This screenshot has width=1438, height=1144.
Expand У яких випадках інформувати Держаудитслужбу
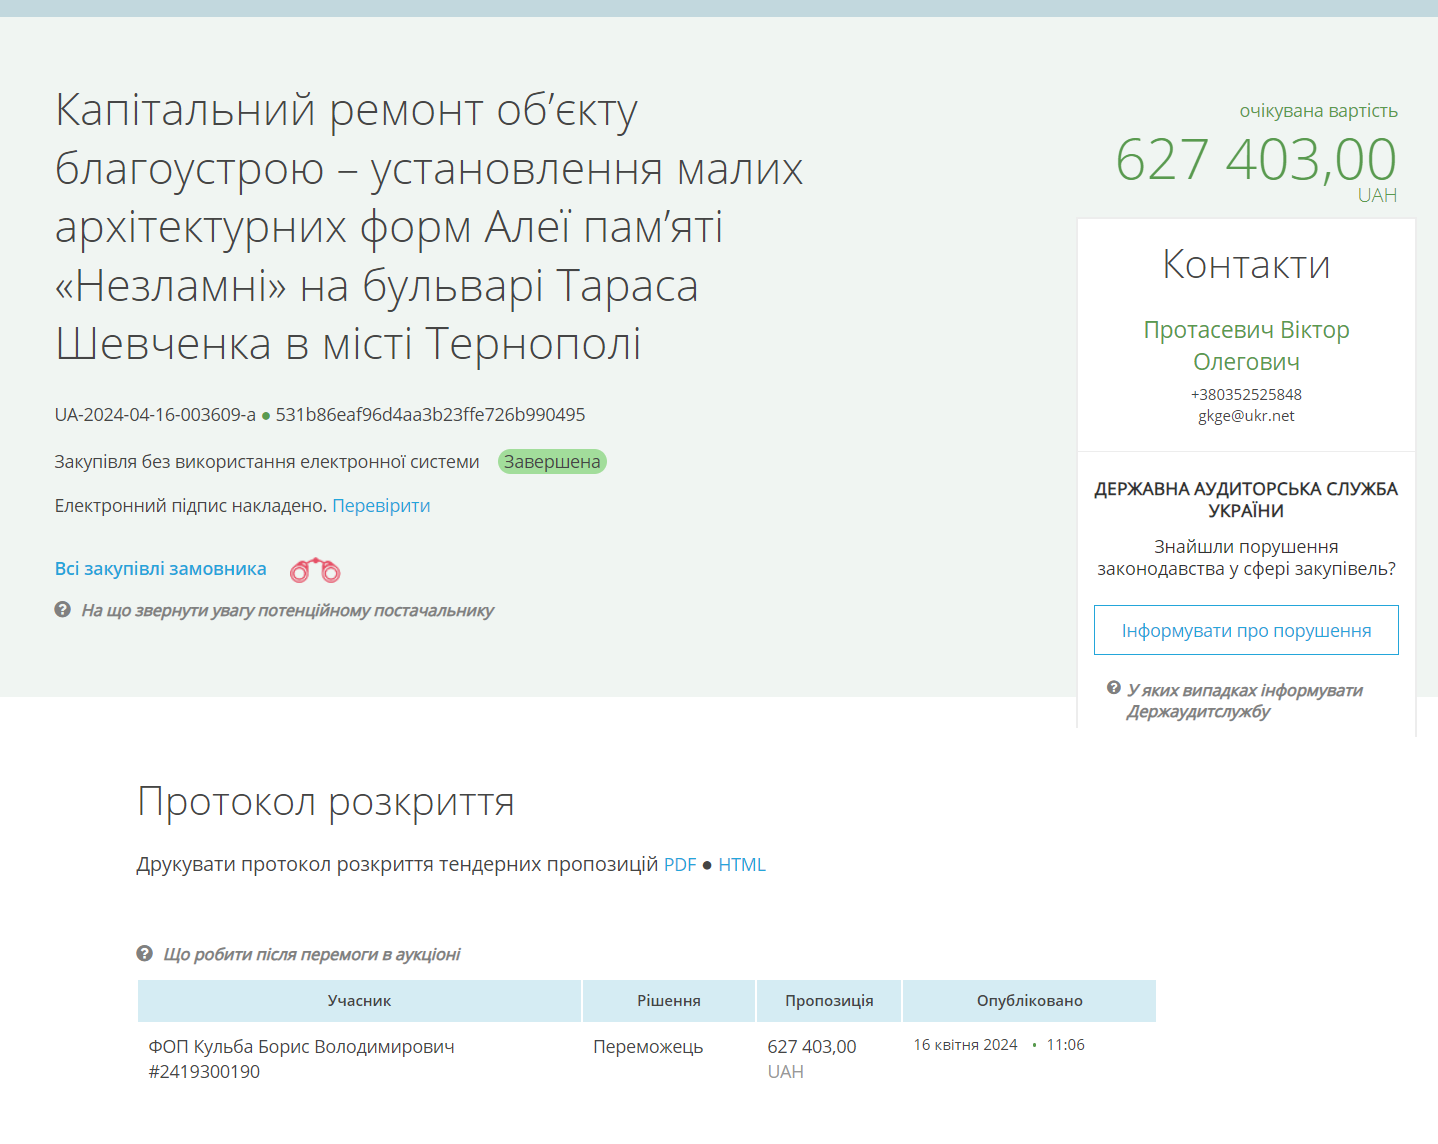coord(1243,701)
